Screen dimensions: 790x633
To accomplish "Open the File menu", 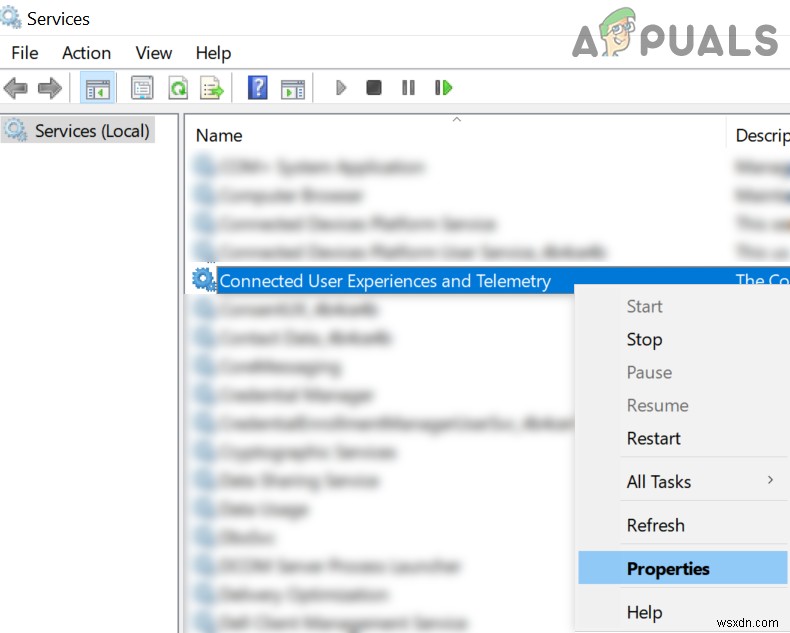I will tap(25, 53).
